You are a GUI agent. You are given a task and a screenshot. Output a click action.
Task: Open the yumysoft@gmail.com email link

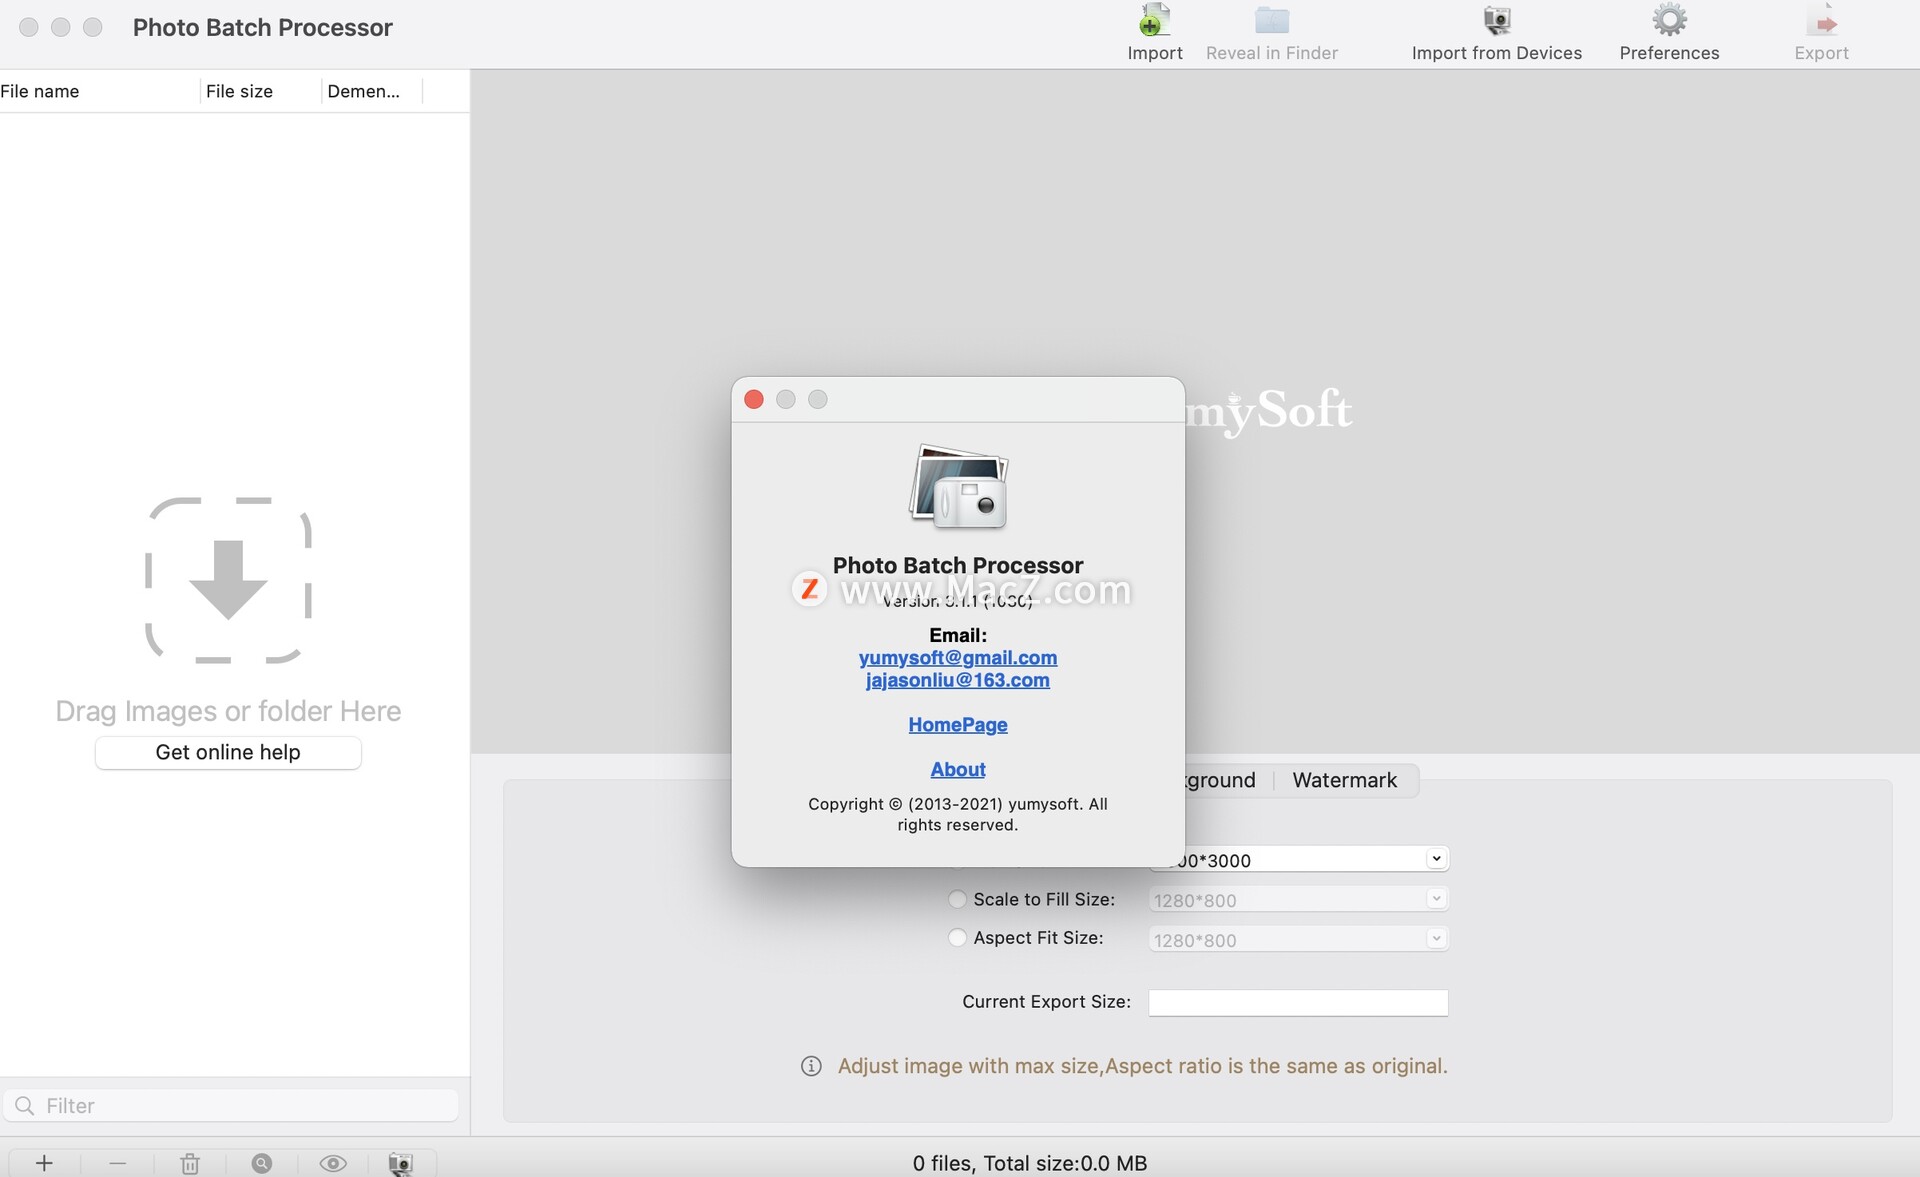pyautogui.click(x=958, y=657)
